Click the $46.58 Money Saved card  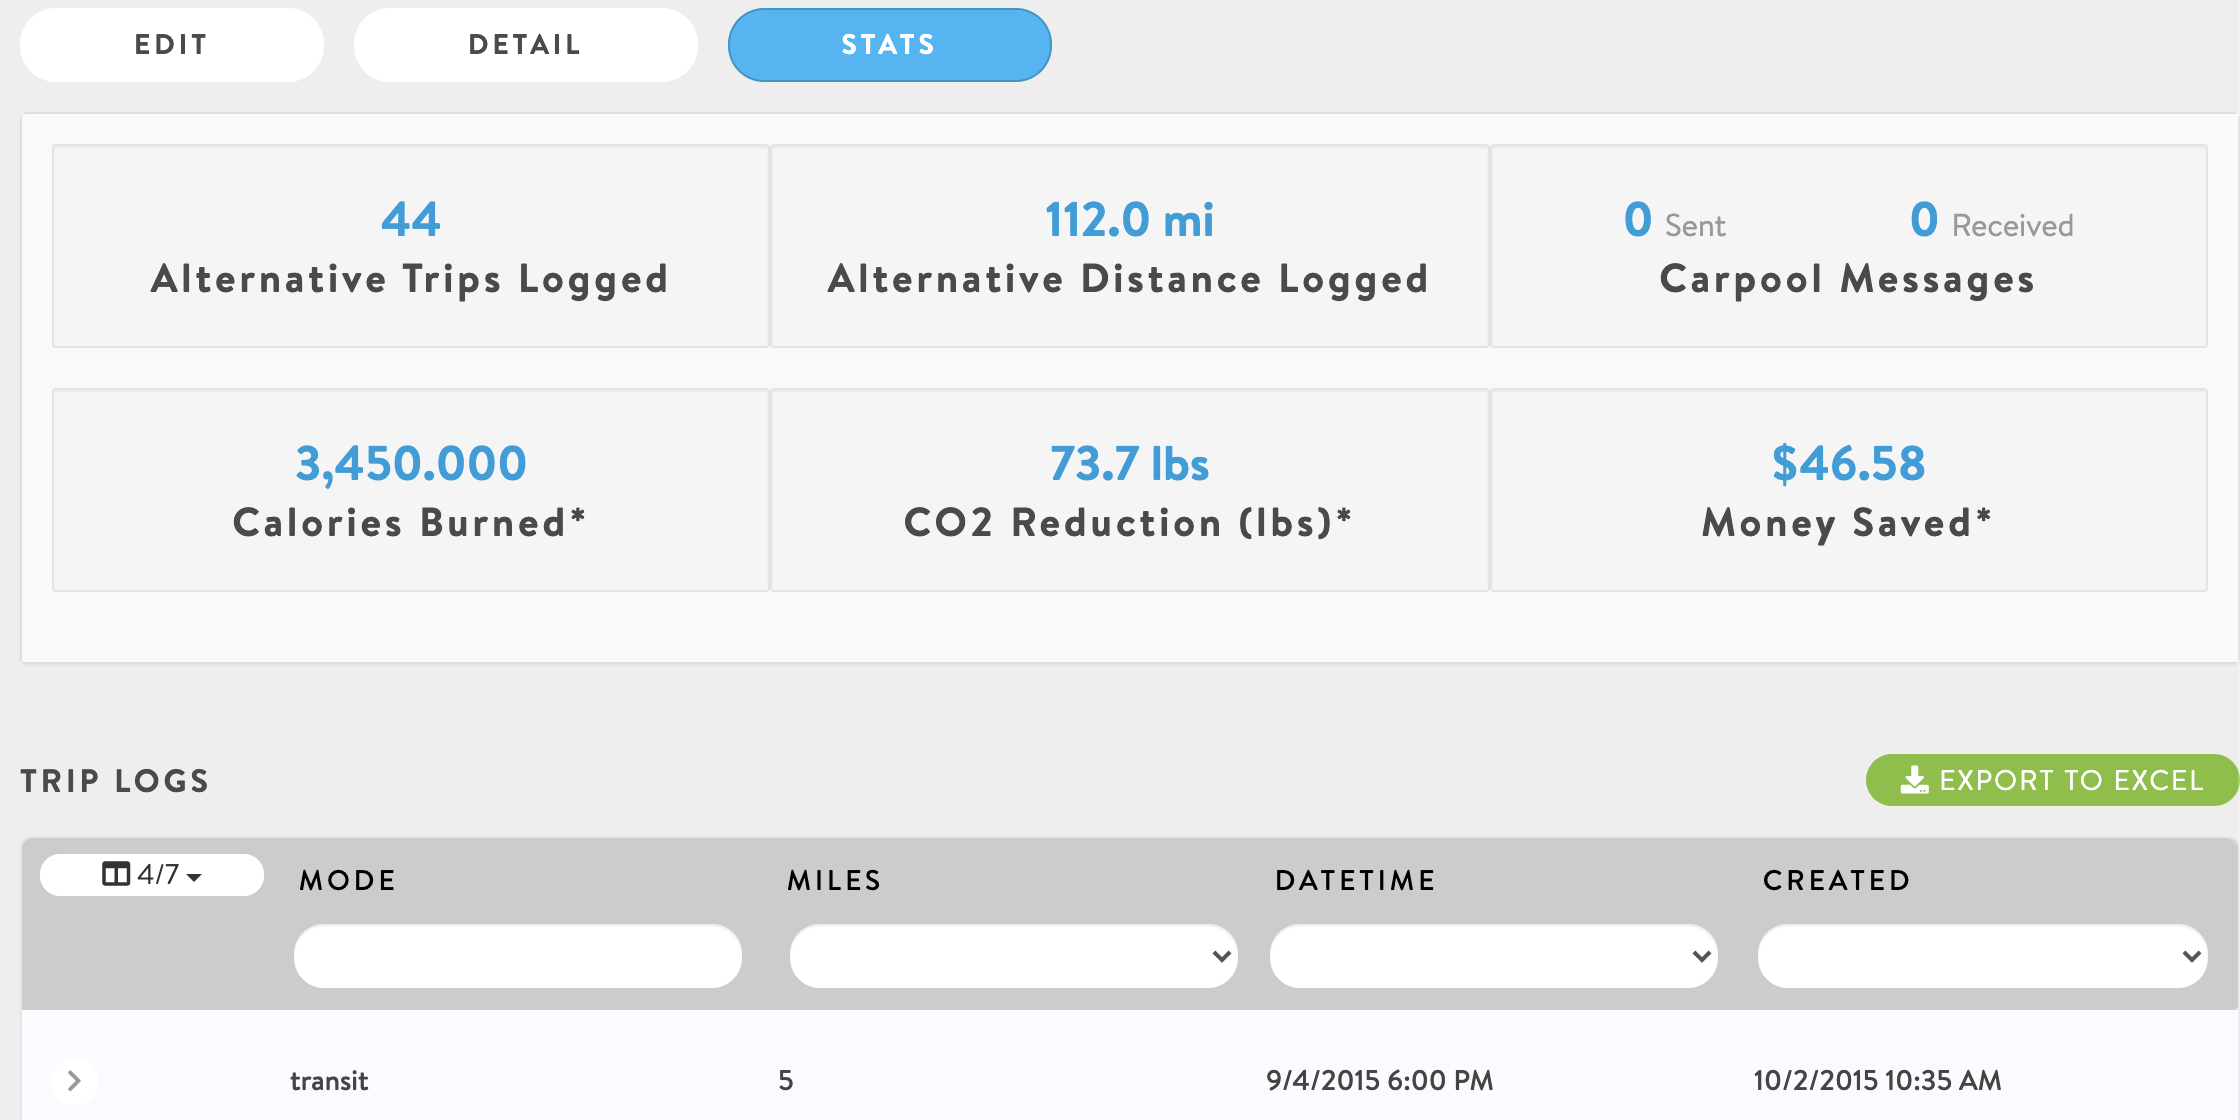tap(1848, 490)
